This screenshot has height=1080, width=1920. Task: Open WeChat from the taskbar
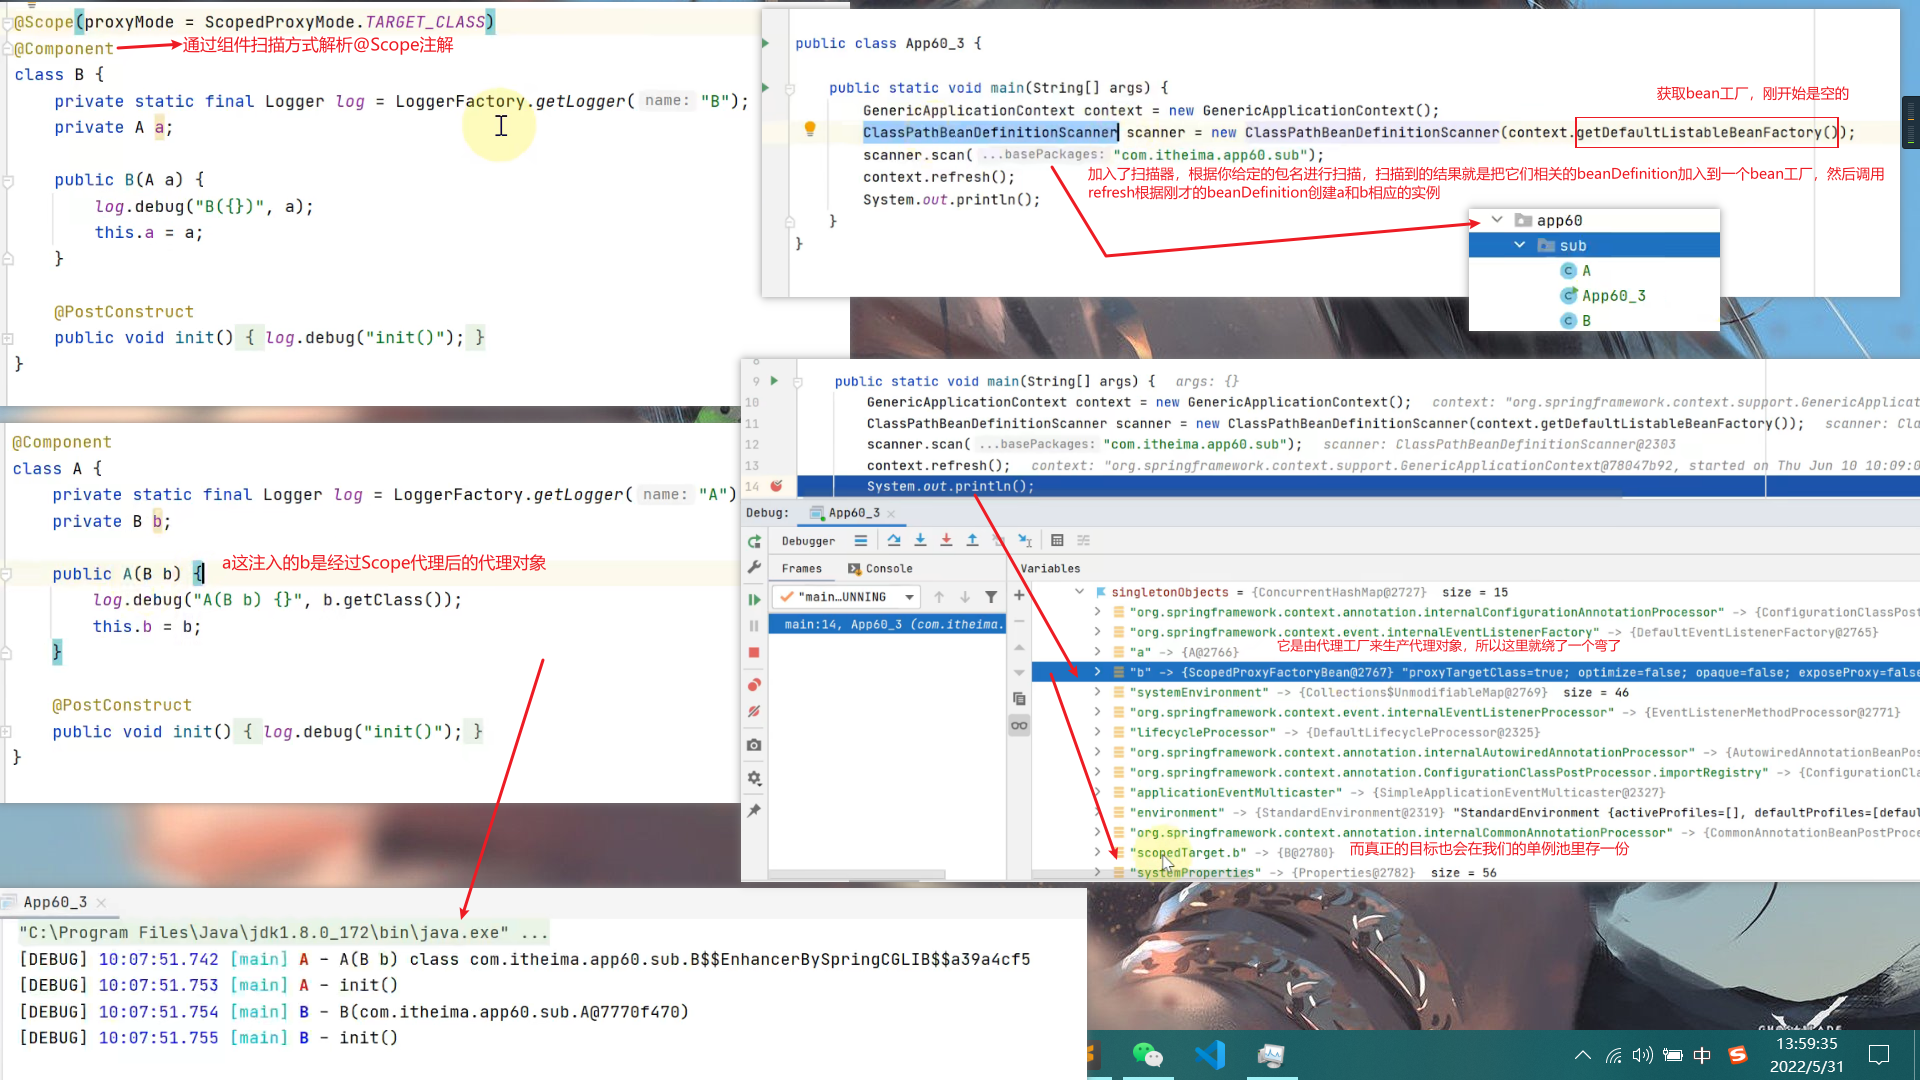tap(1147, 1055)
